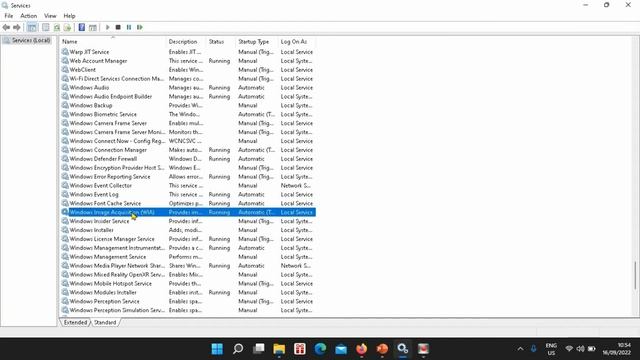Open the Windows Start menu
This screenshot has width=640, height=360.
point(217,349)
